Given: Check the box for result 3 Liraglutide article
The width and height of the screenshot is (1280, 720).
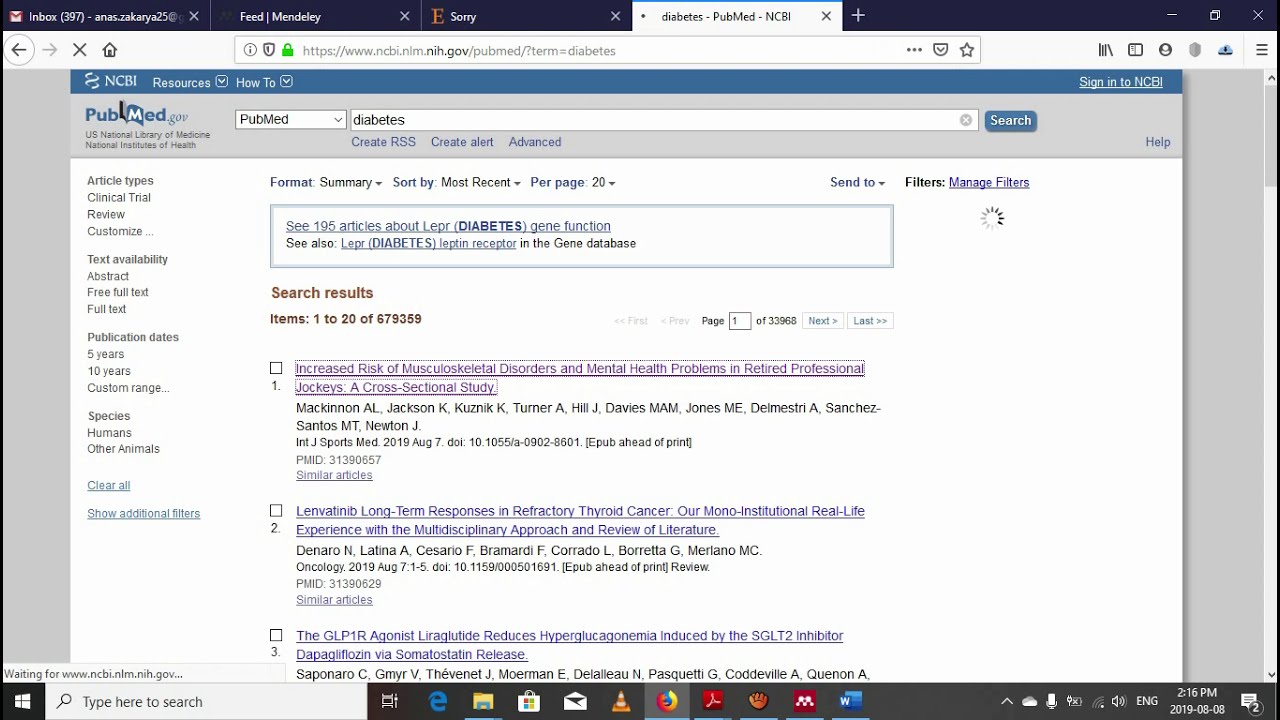Looking at the screenshot, I should 276,635.
